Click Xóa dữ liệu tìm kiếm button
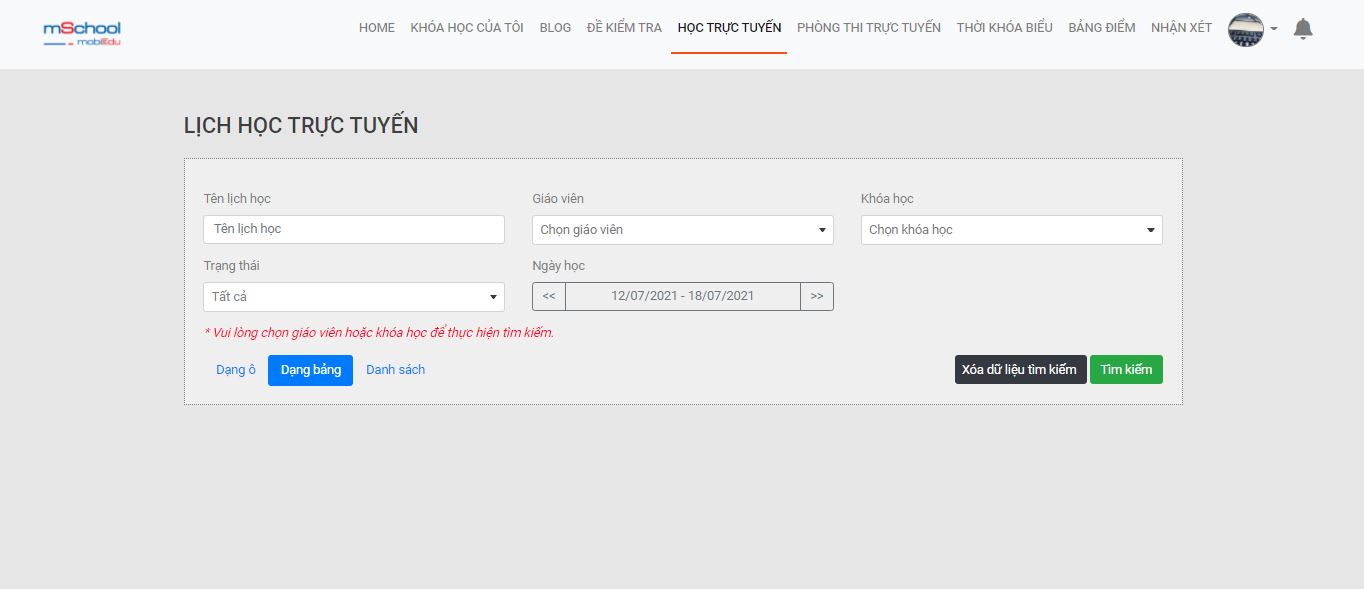1364x589 pixels. pyautogui.click(x=1020, y=370)
